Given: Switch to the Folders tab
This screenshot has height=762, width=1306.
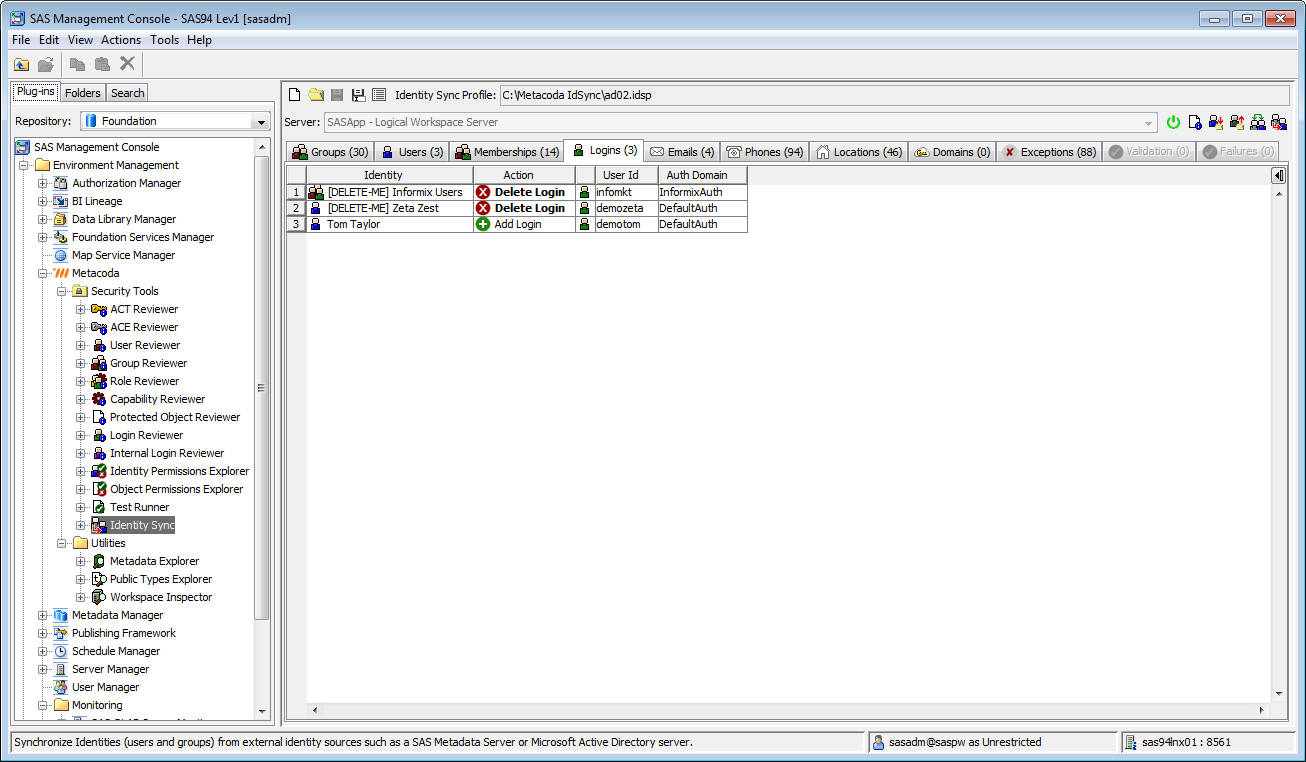Looking at the screenshot, I should 83,93.
